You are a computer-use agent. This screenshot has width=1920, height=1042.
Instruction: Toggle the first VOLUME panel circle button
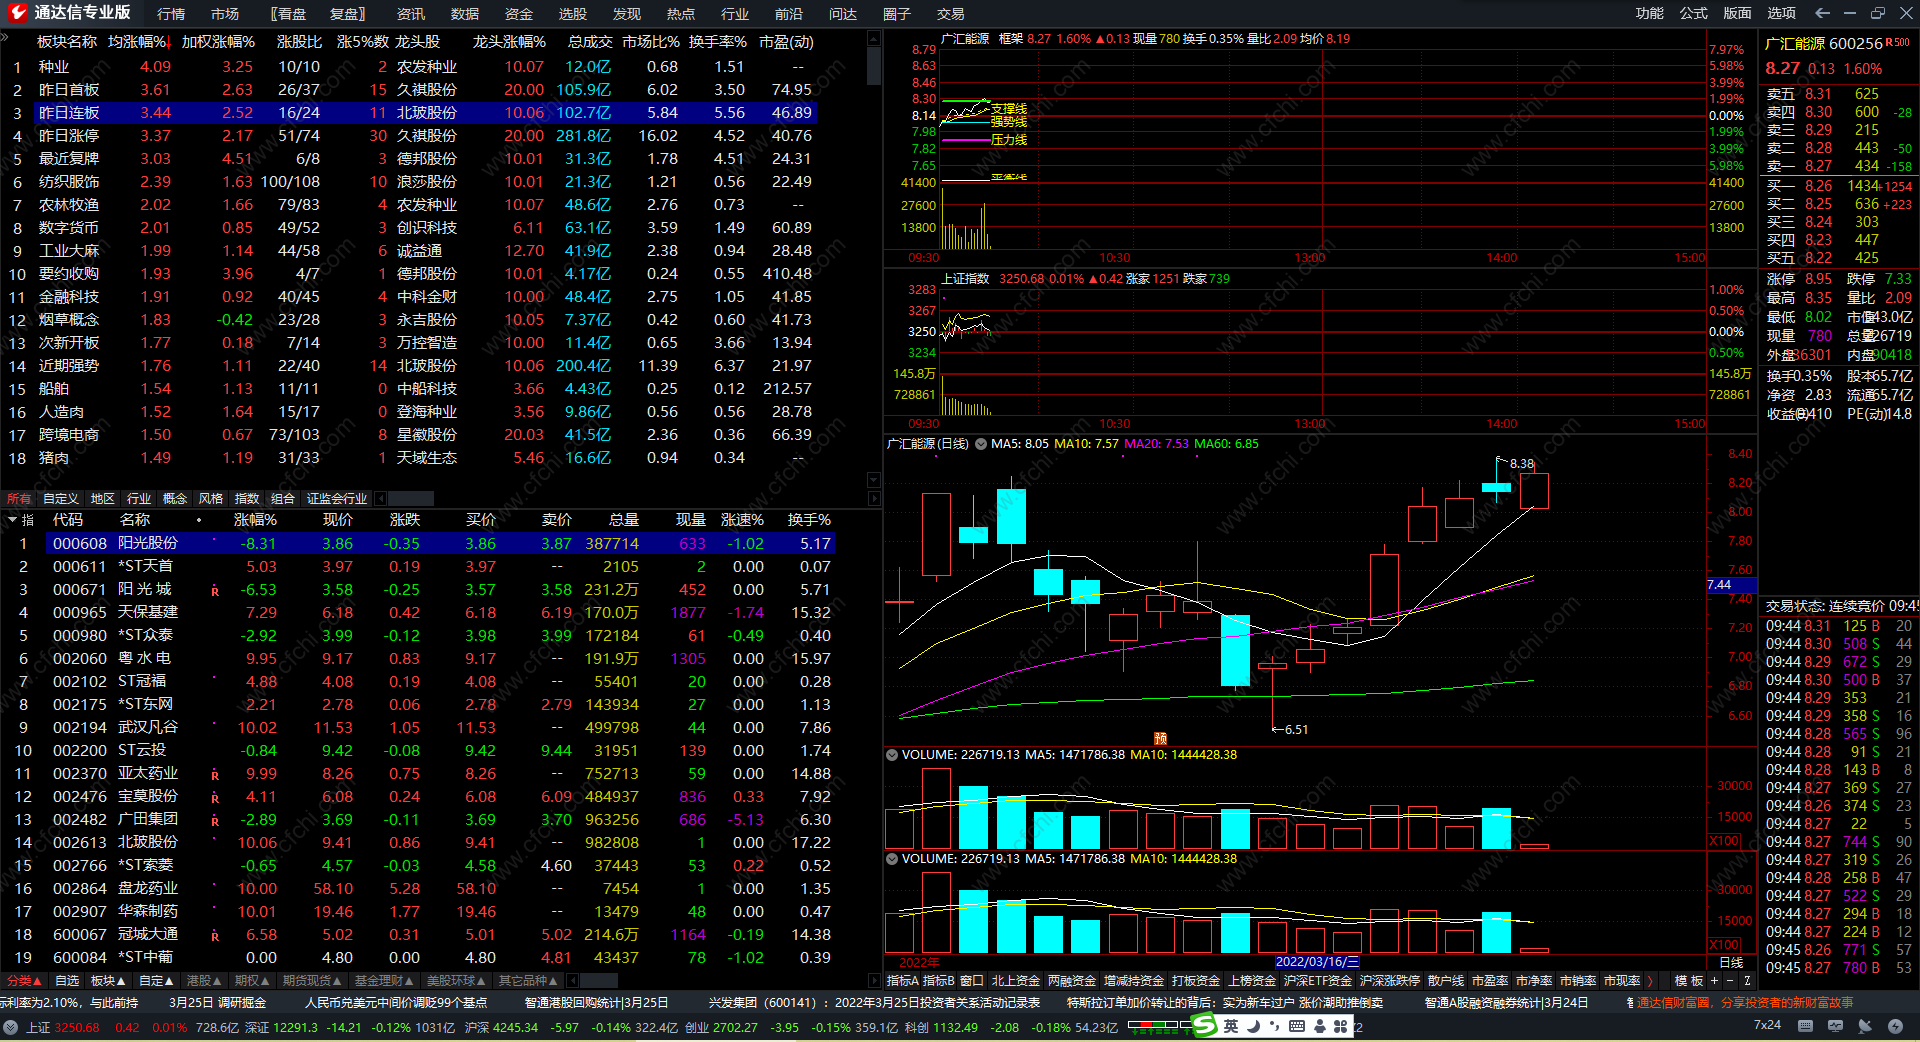pos(892,755)
